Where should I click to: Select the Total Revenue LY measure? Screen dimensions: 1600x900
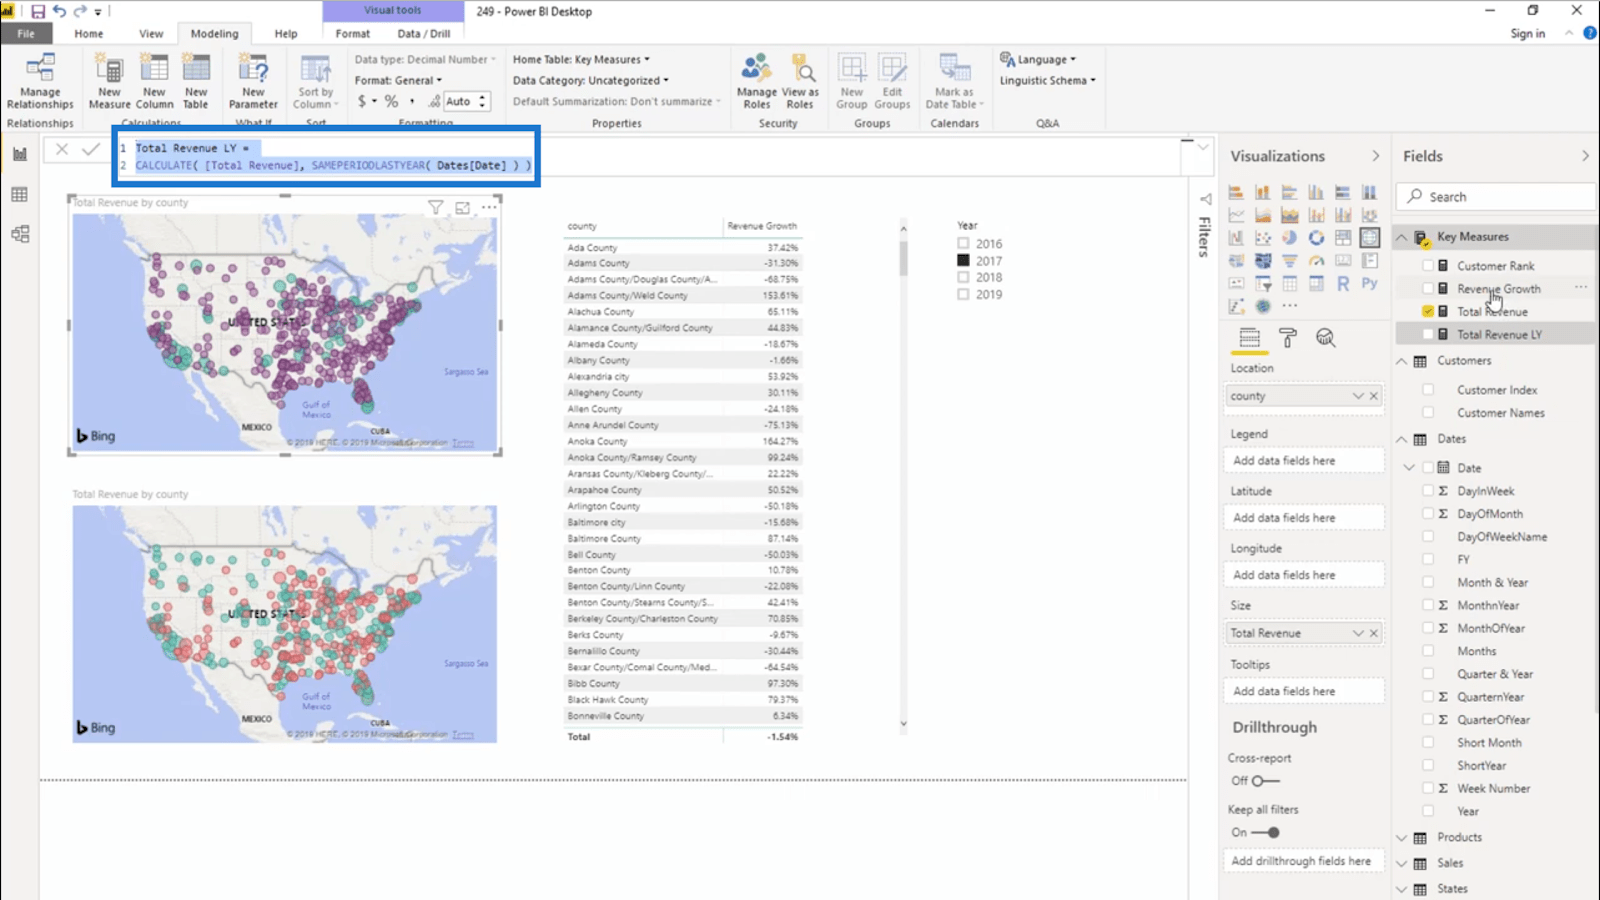pyautogui.click(x=1499, y=335)
